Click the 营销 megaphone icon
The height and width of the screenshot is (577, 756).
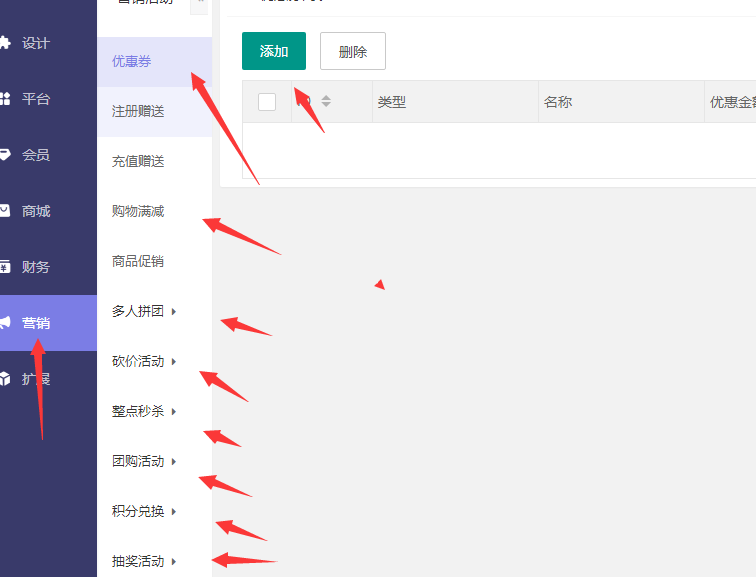click(5, 323)
